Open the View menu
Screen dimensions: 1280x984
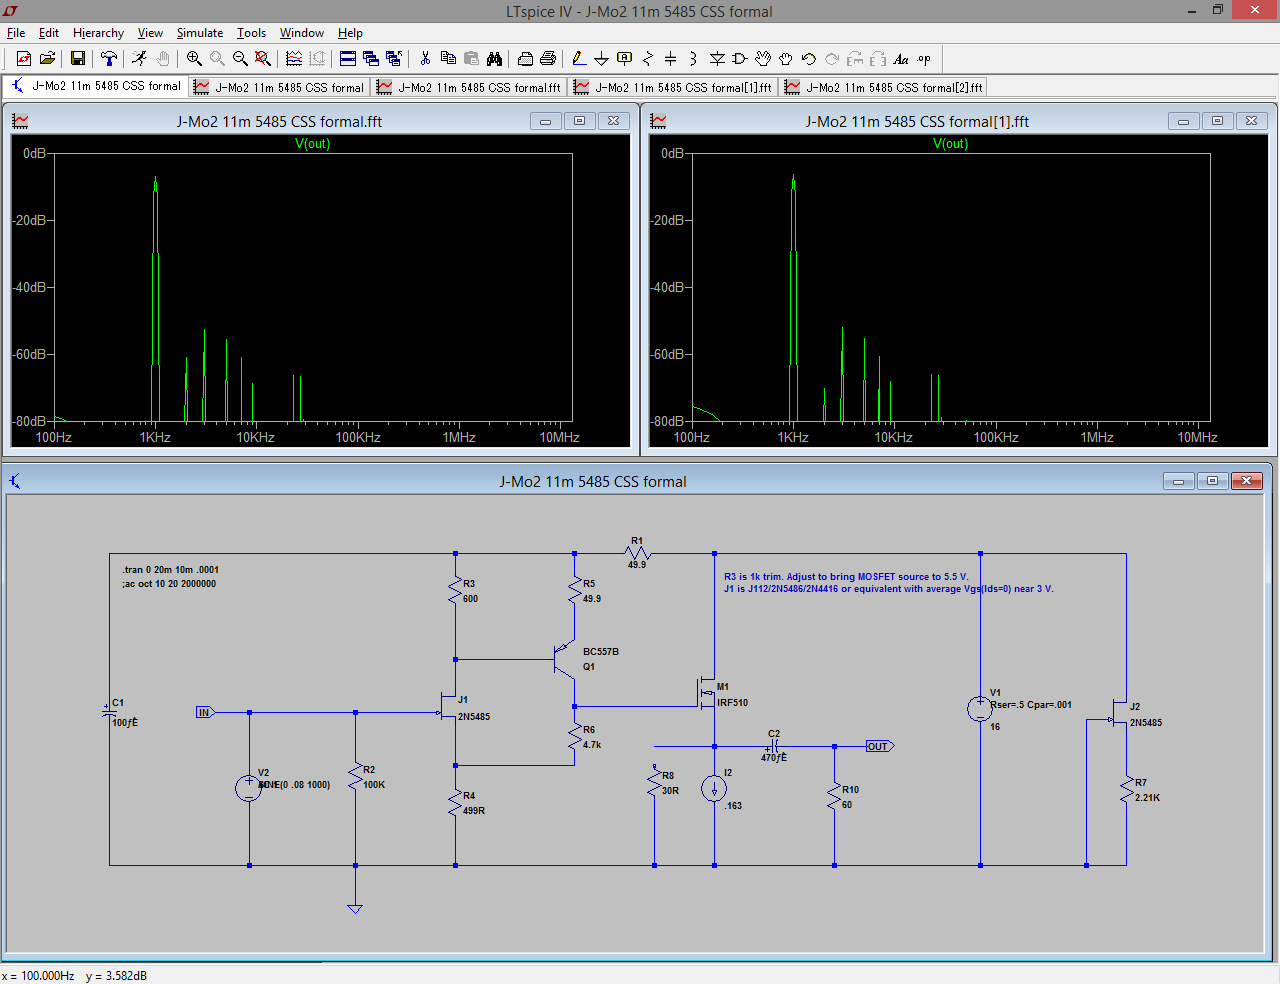click(x=150, y=33)
